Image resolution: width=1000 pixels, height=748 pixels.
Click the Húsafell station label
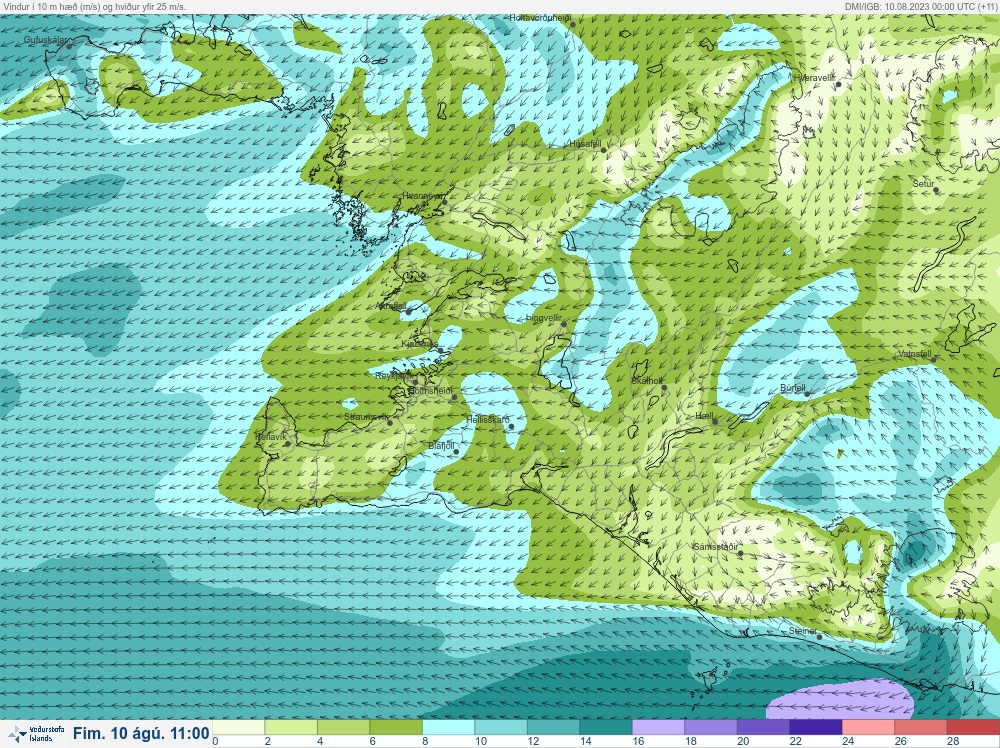585,144
